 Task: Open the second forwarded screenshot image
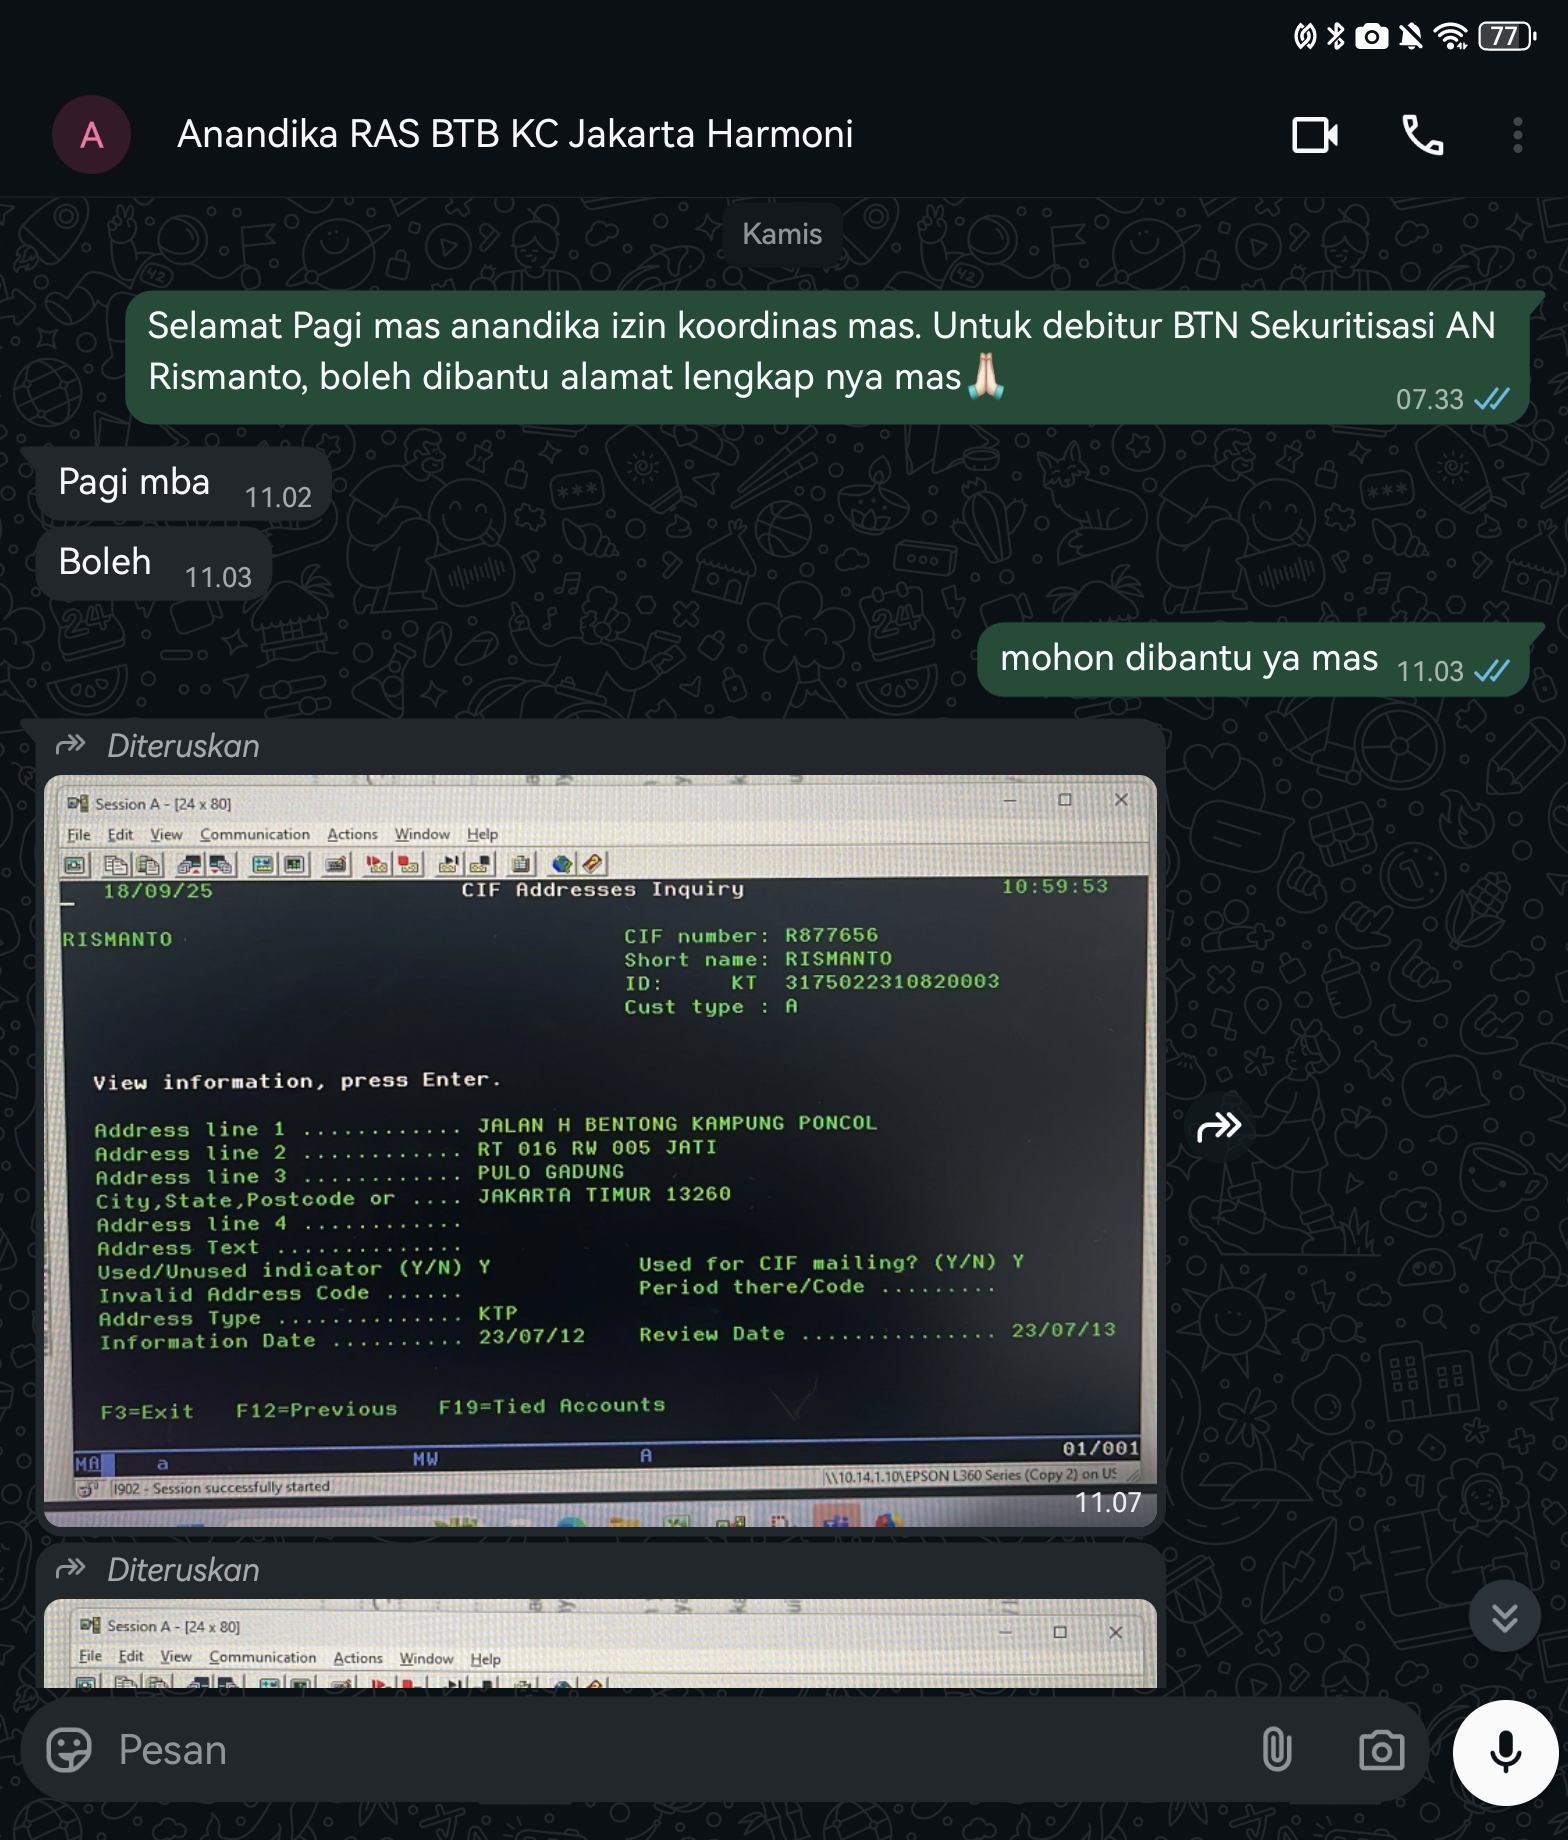tap(600, 1643)
